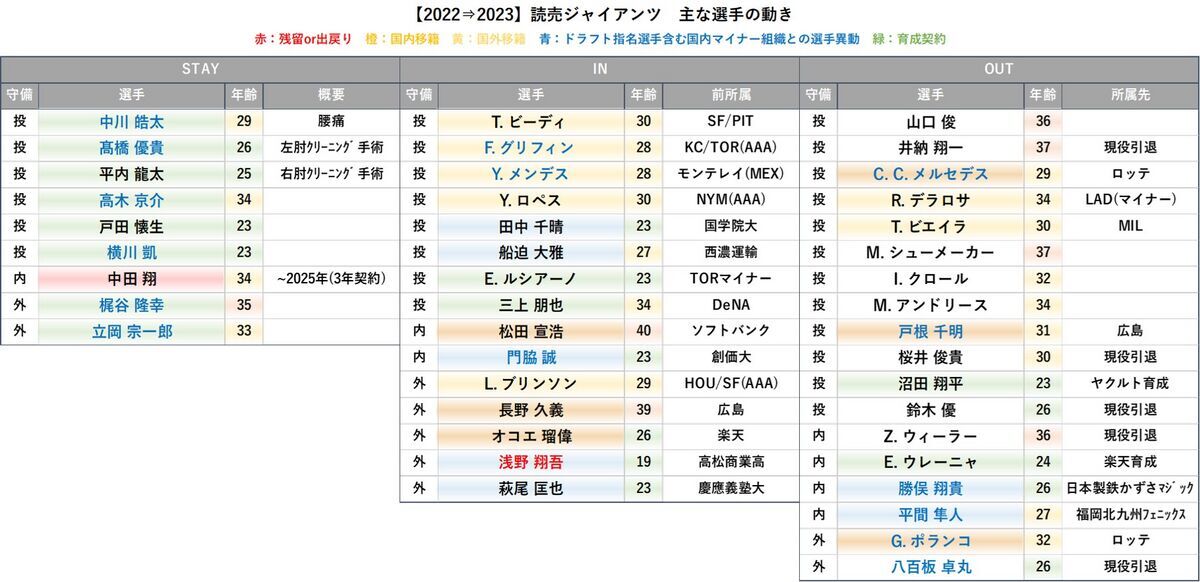Viewport: 1200px width, 582px height.
Task: Select player T. ビエイラ
Action: pyautogui.click(x=930, y=226)
